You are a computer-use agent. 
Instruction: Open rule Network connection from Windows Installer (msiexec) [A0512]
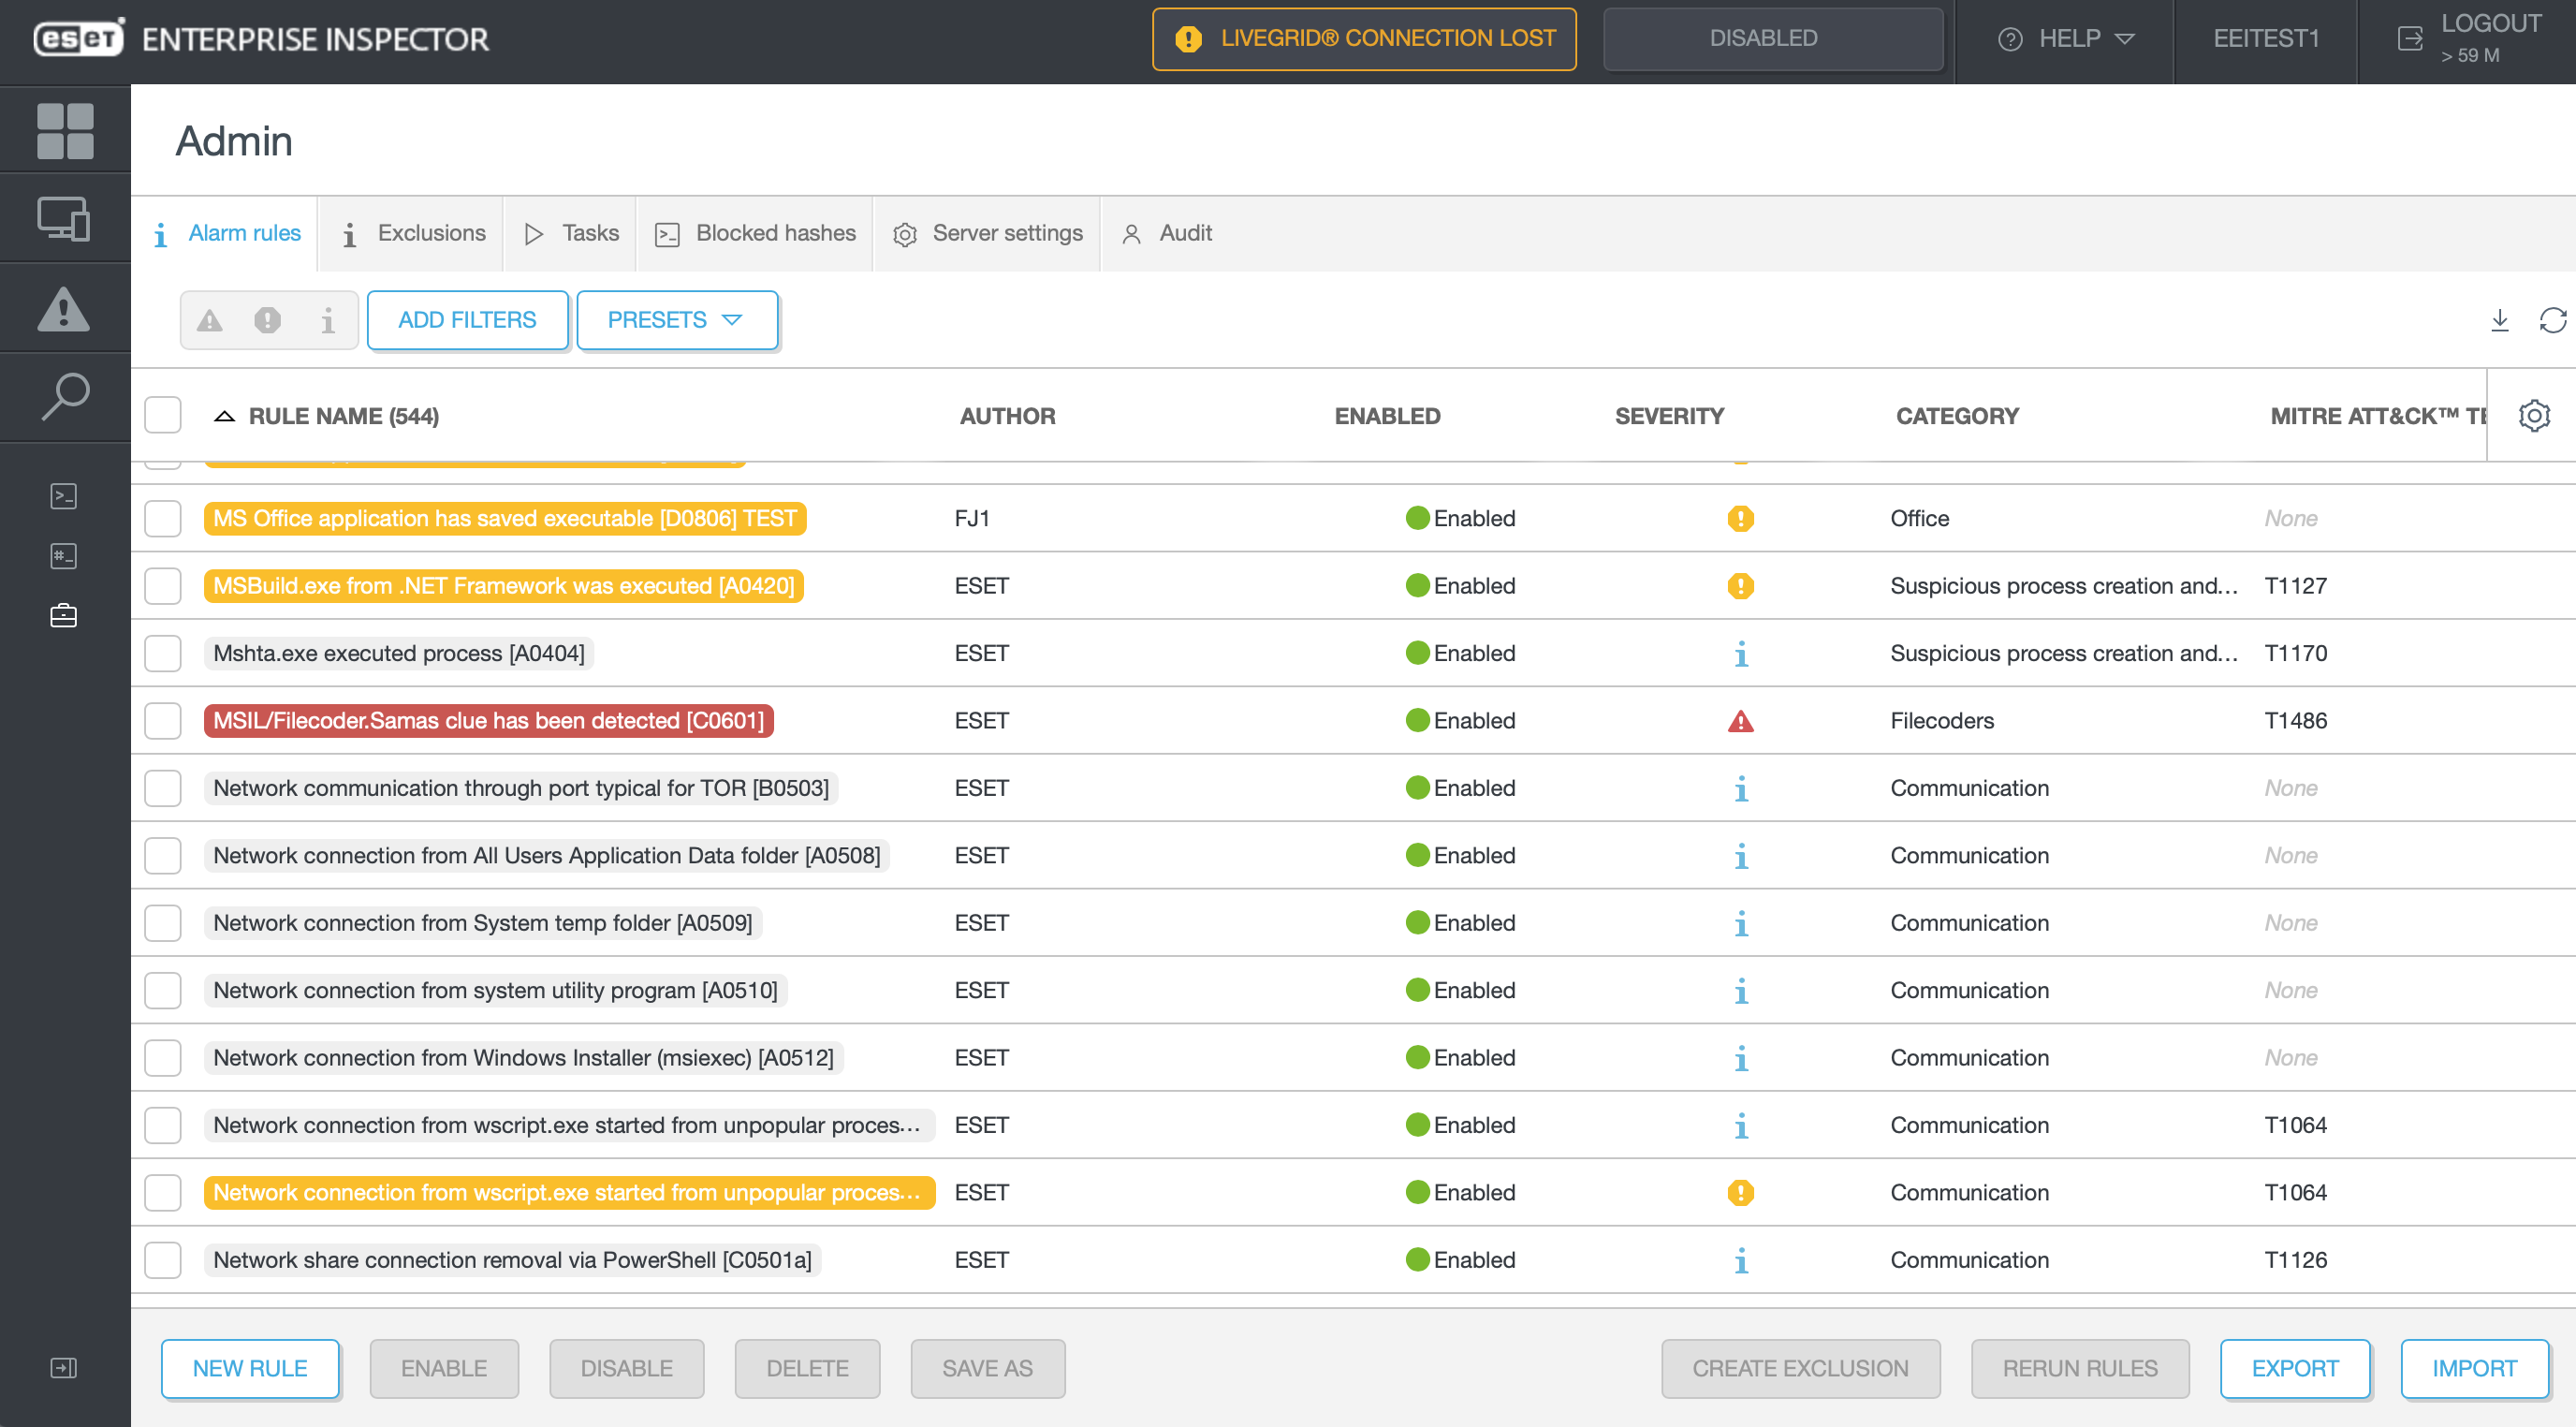point(523,1058)
